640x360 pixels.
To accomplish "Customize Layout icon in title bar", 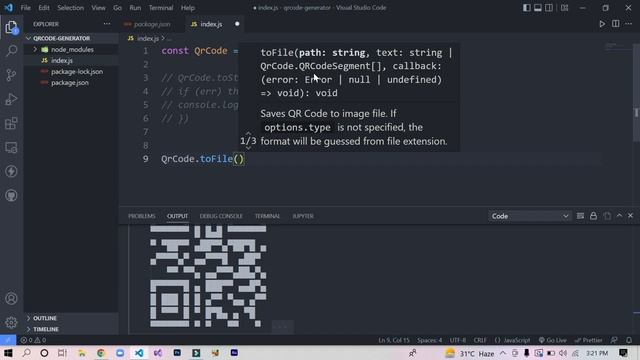I will coord(564,8).
